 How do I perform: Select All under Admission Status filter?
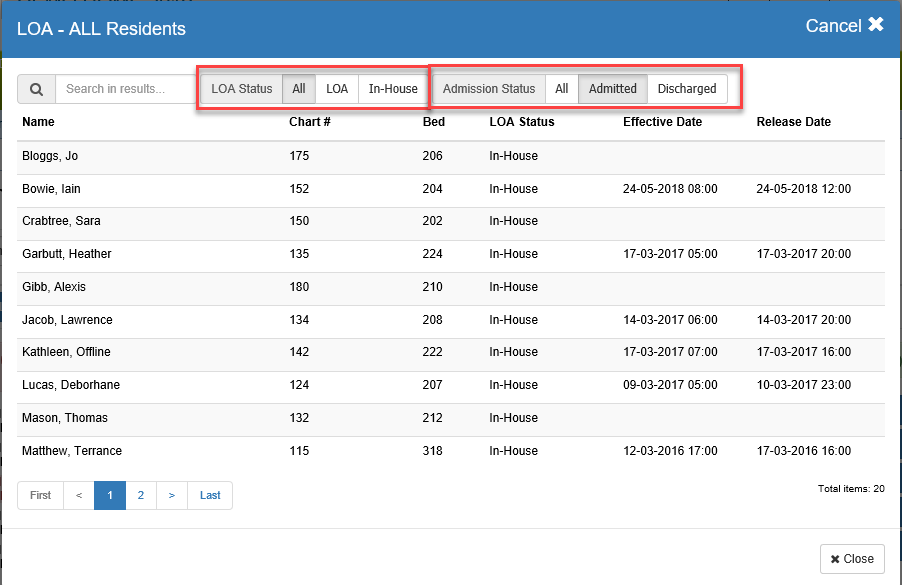[x=562, y=89]
